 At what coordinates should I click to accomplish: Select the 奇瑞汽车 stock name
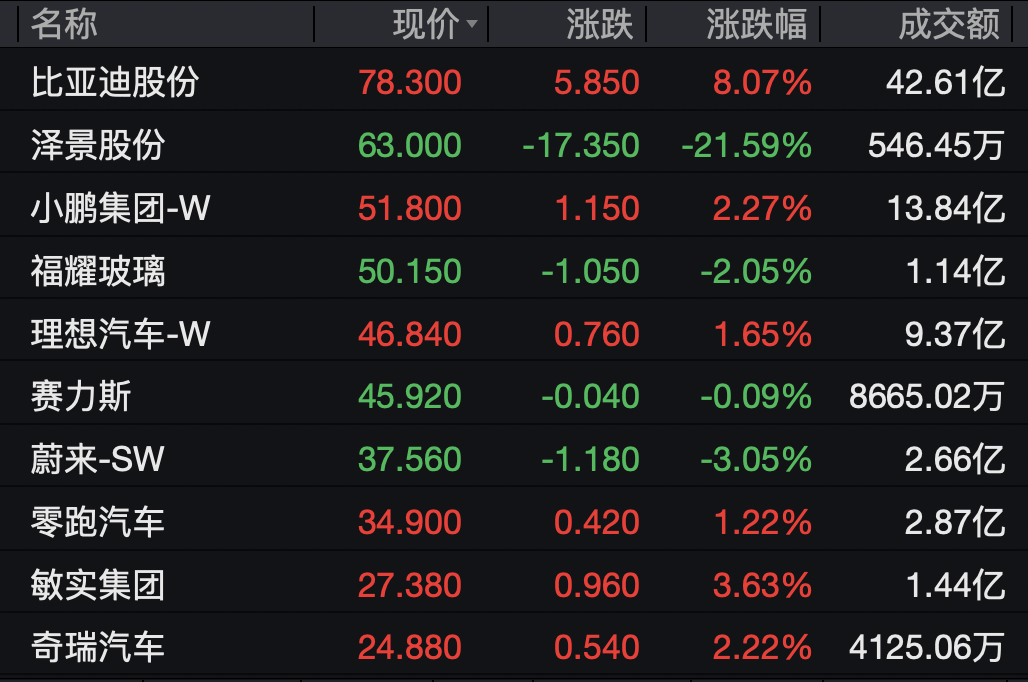click(98, 647)
